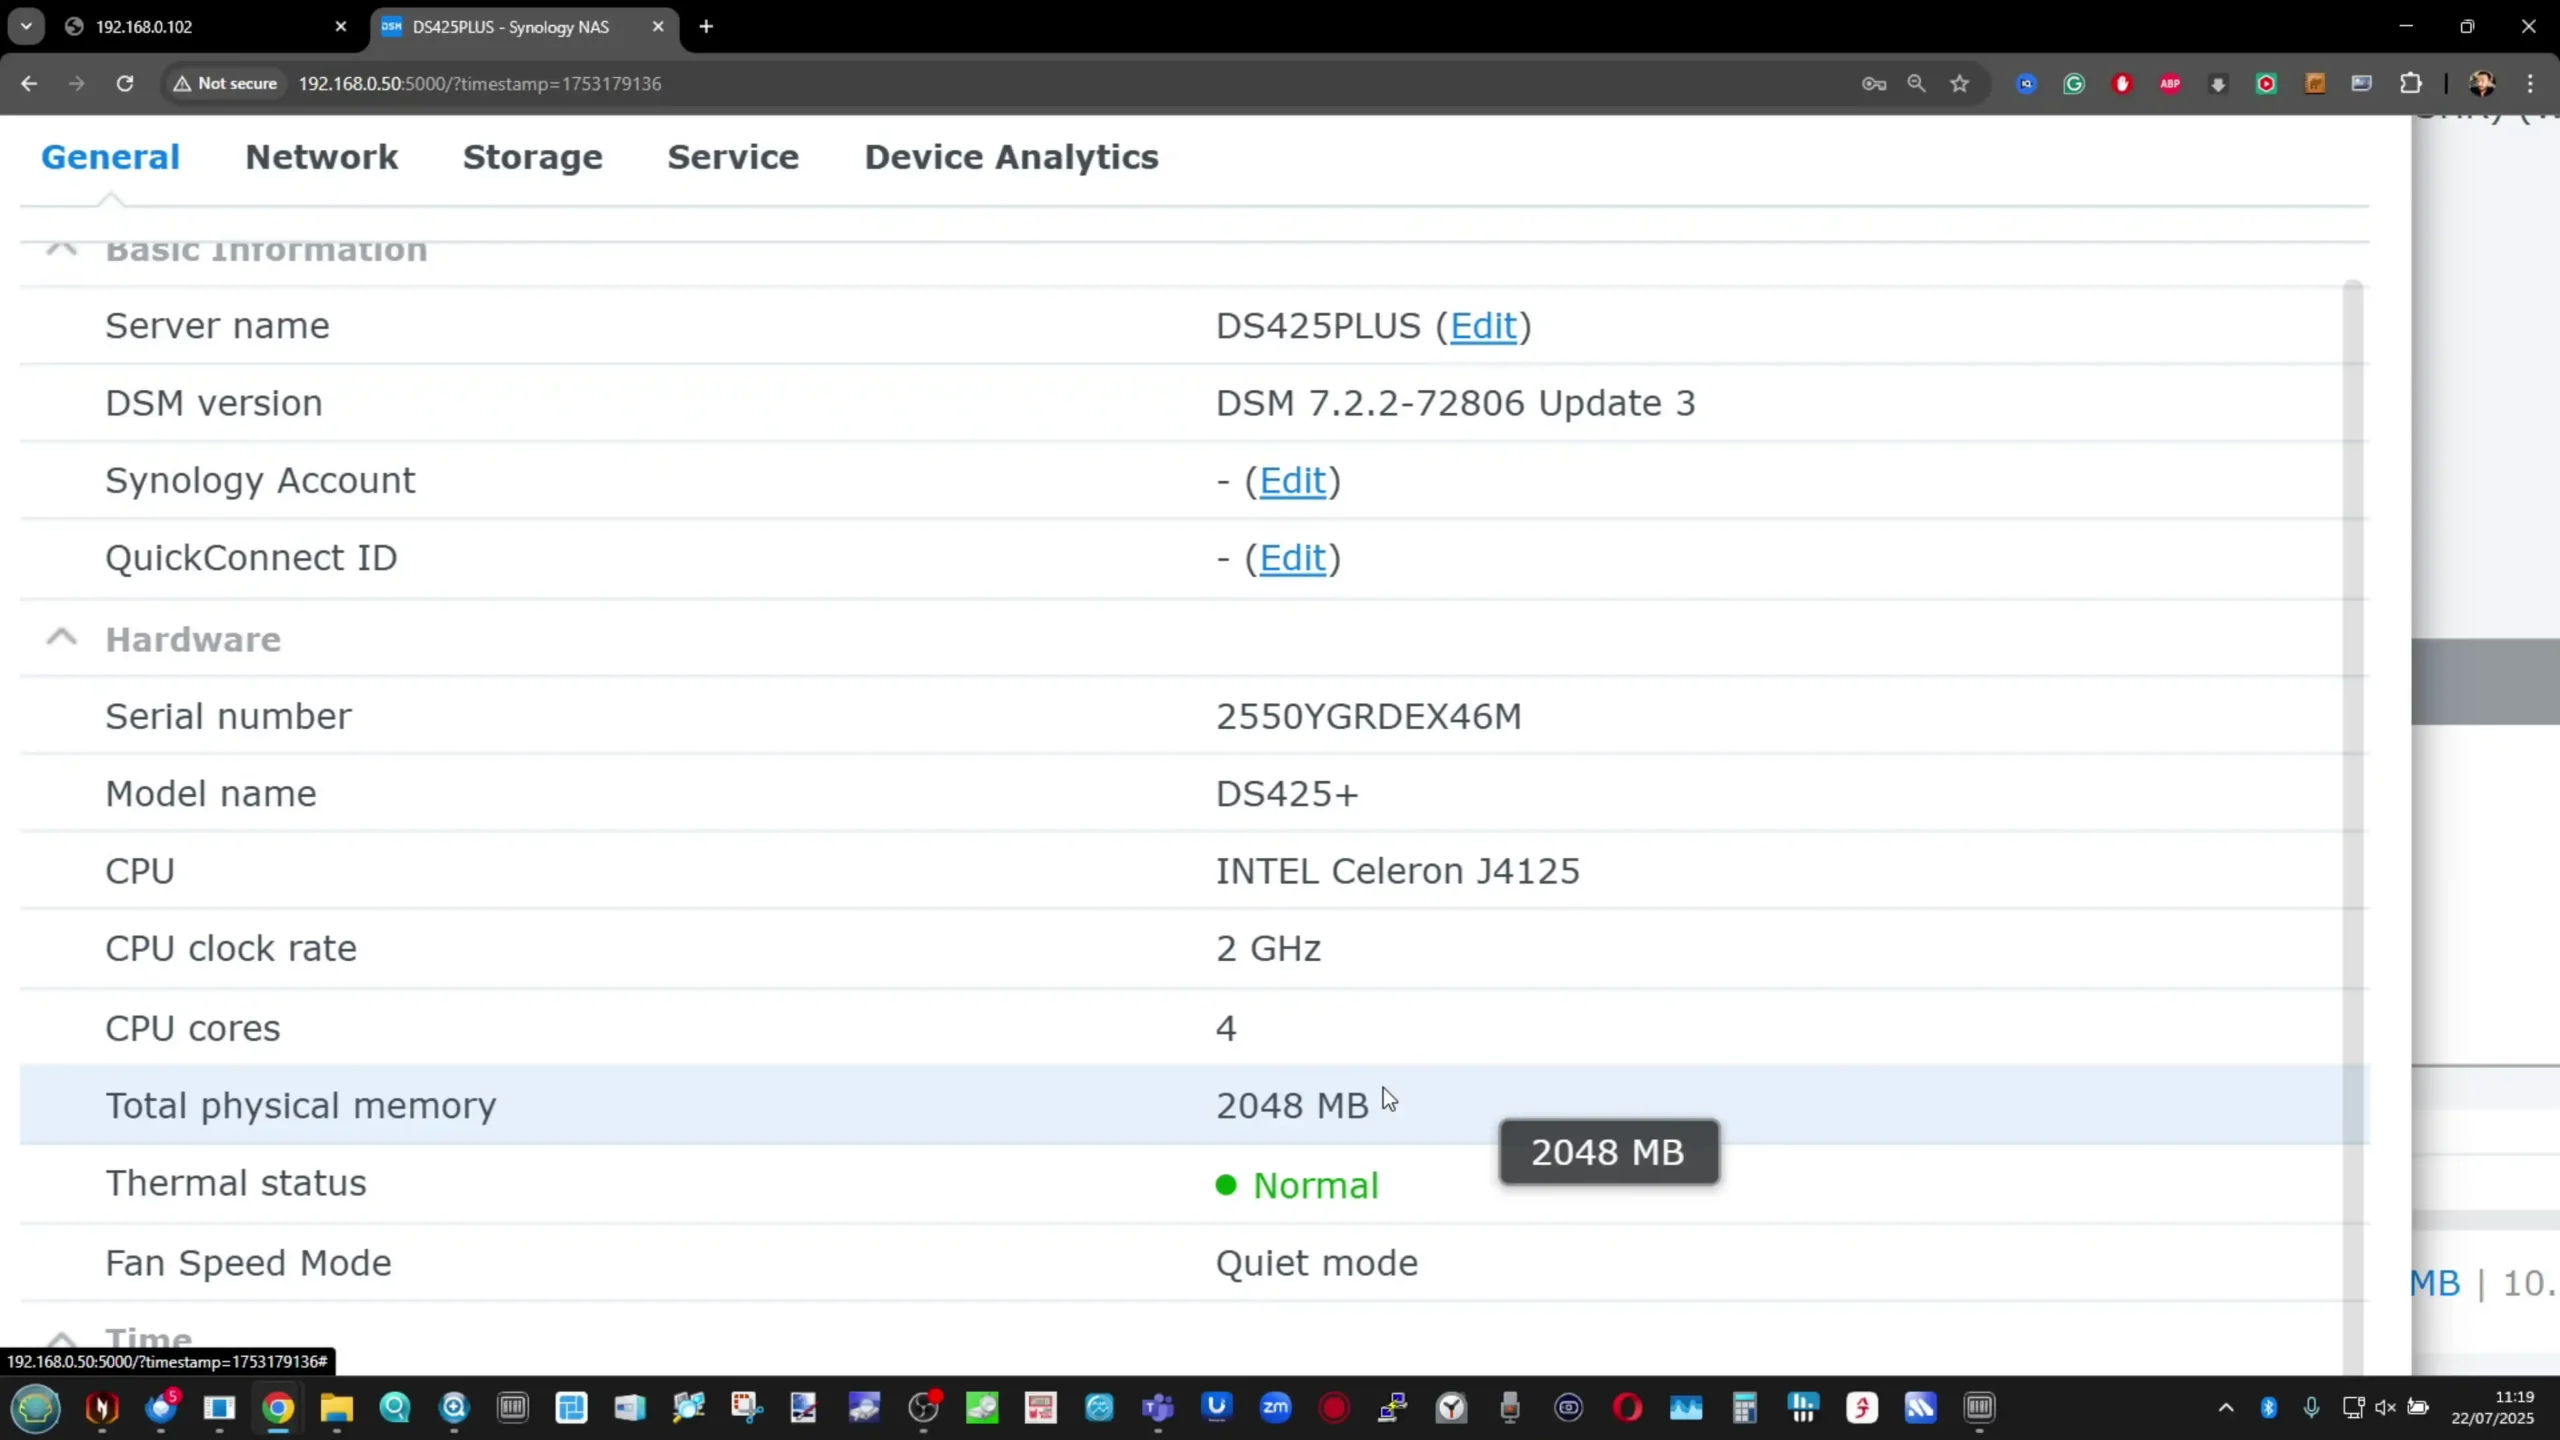2560x1440 pixels.
Task: Open the Extensions puzzle piece menu
Action: (x=2411, y=84)
